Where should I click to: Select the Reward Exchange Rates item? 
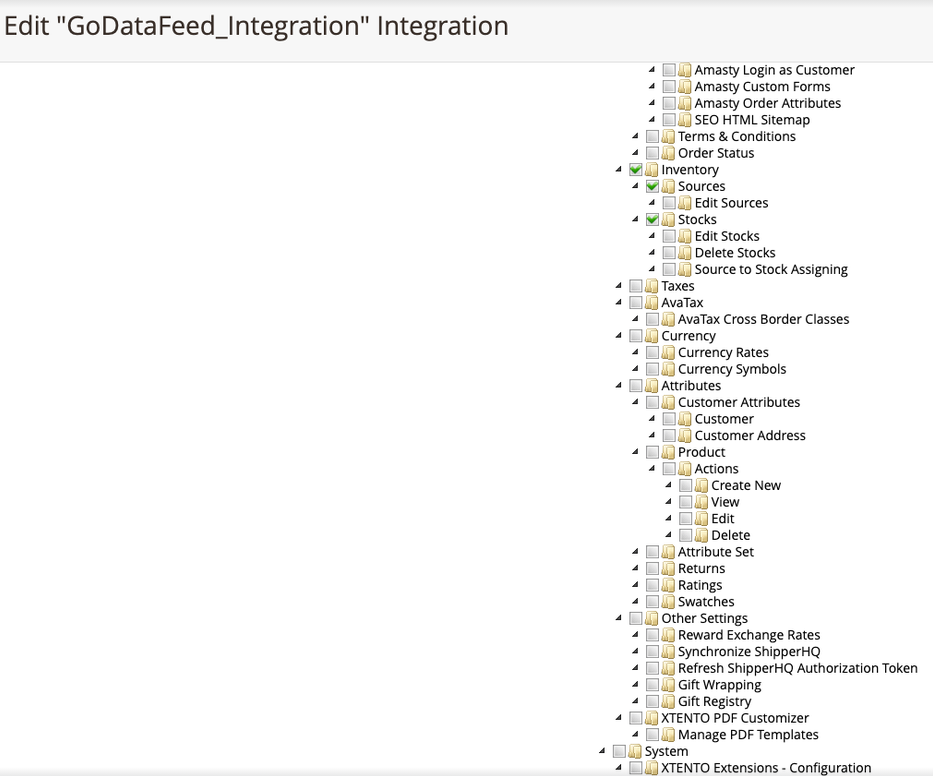point(749,635)
